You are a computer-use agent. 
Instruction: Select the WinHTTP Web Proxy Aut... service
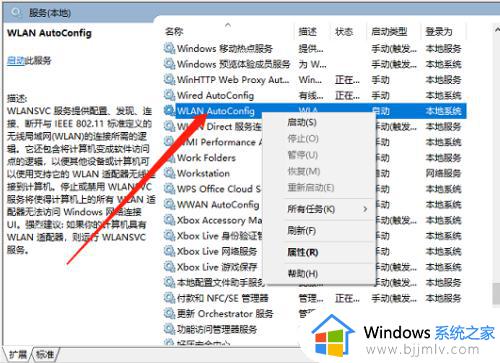tap(314, 80)
